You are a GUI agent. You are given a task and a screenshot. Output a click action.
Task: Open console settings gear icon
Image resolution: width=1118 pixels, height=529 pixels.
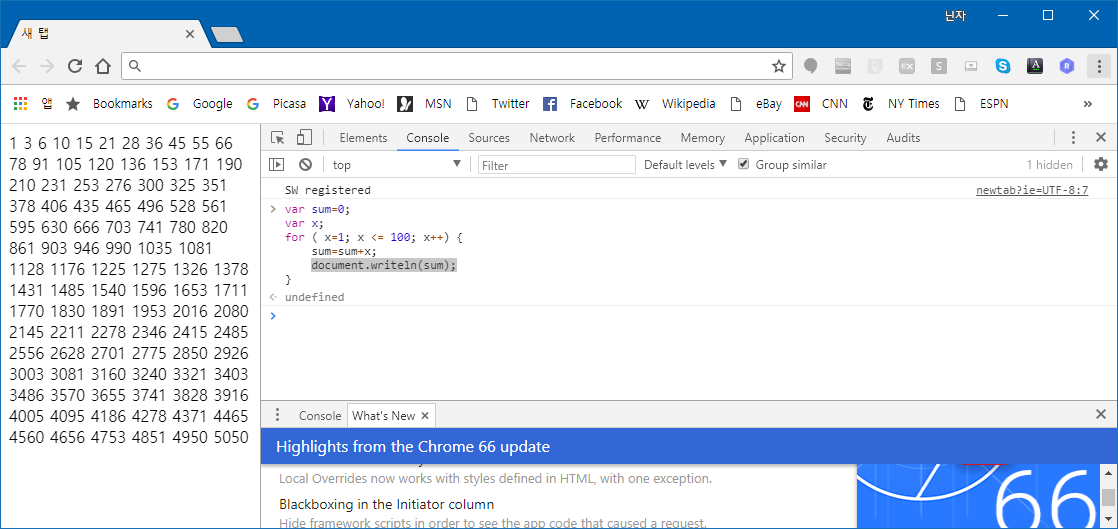(1101, 165)
